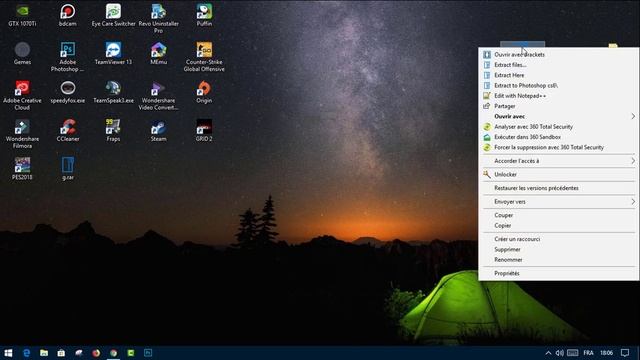This screenshot has width=640, height=360.
Task: Open the Action Center notifications
Action: pos(625,353)
